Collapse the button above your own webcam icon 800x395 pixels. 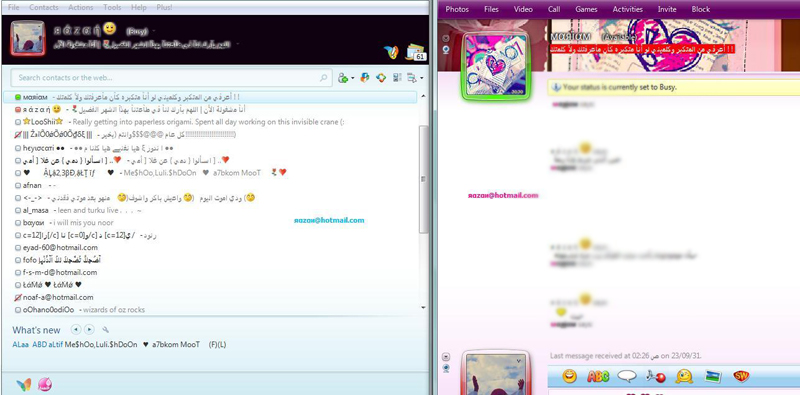pyautogui.click(x=446, y=356)
